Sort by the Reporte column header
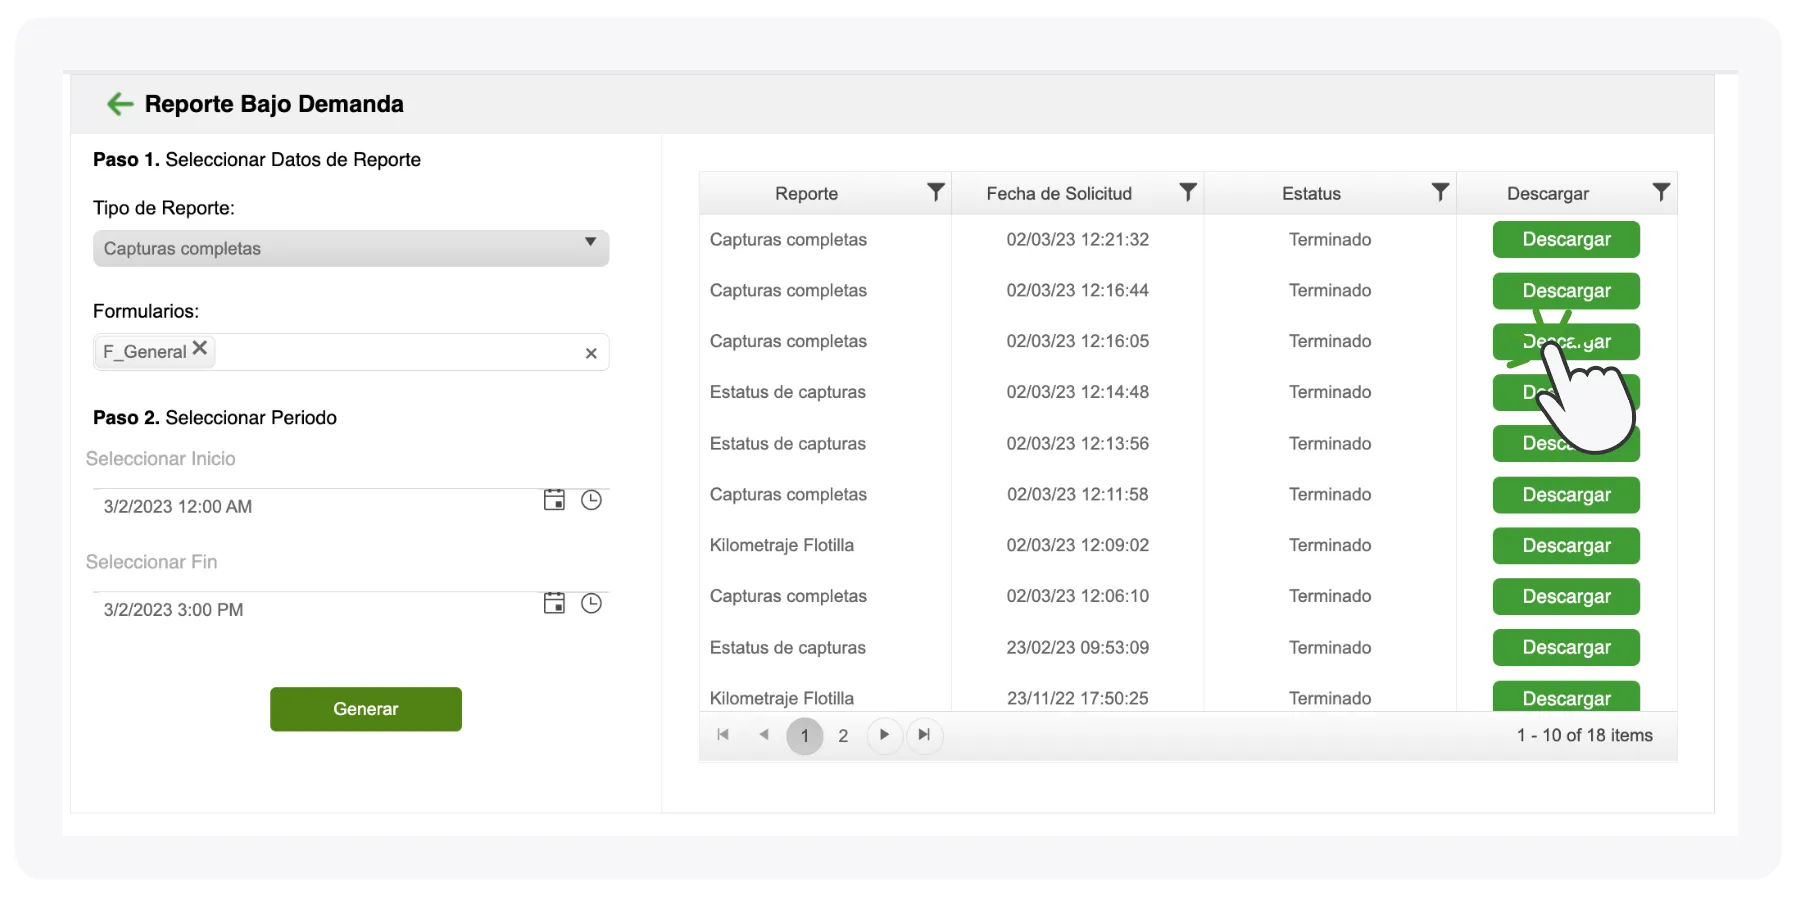Viewport: 1812px width, 900px height. tap(807, 194)
